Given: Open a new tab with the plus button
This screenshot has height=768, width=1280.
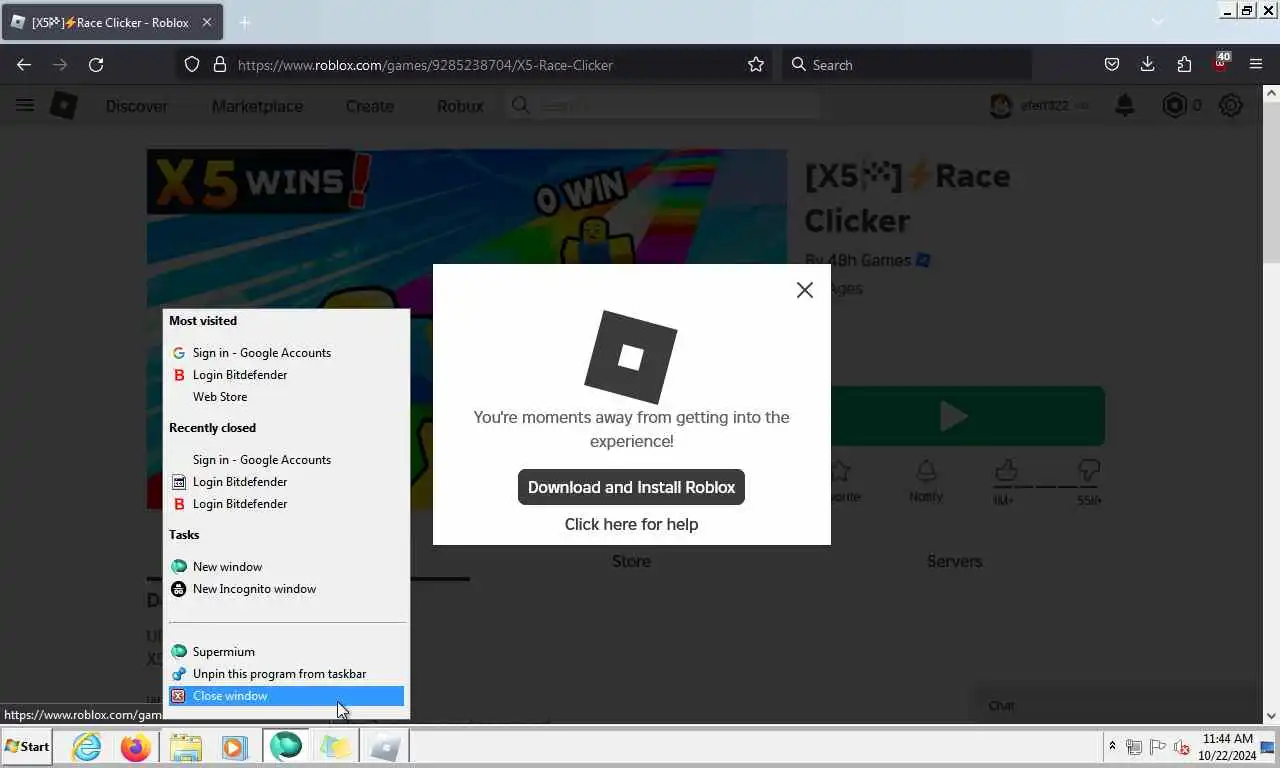Looking at the screenshot, I should (244, 22).
